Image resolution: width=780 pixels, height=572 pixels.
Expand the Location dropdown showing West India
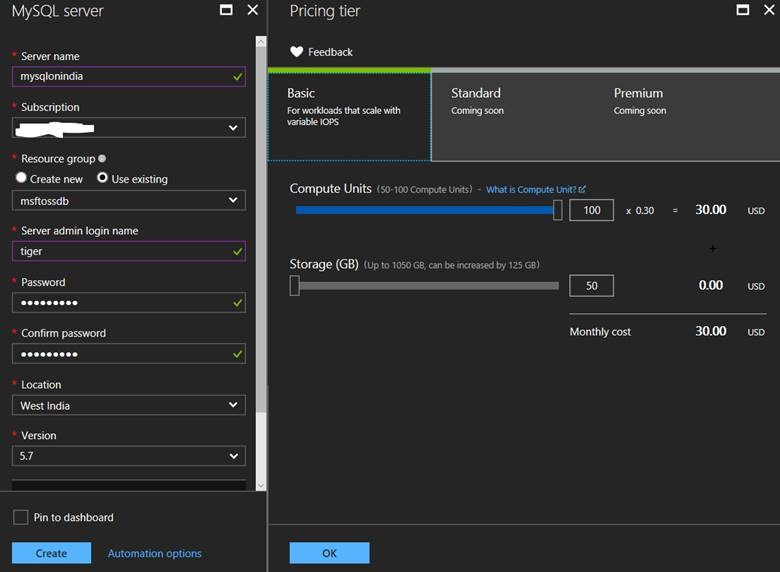pos(128,405)
